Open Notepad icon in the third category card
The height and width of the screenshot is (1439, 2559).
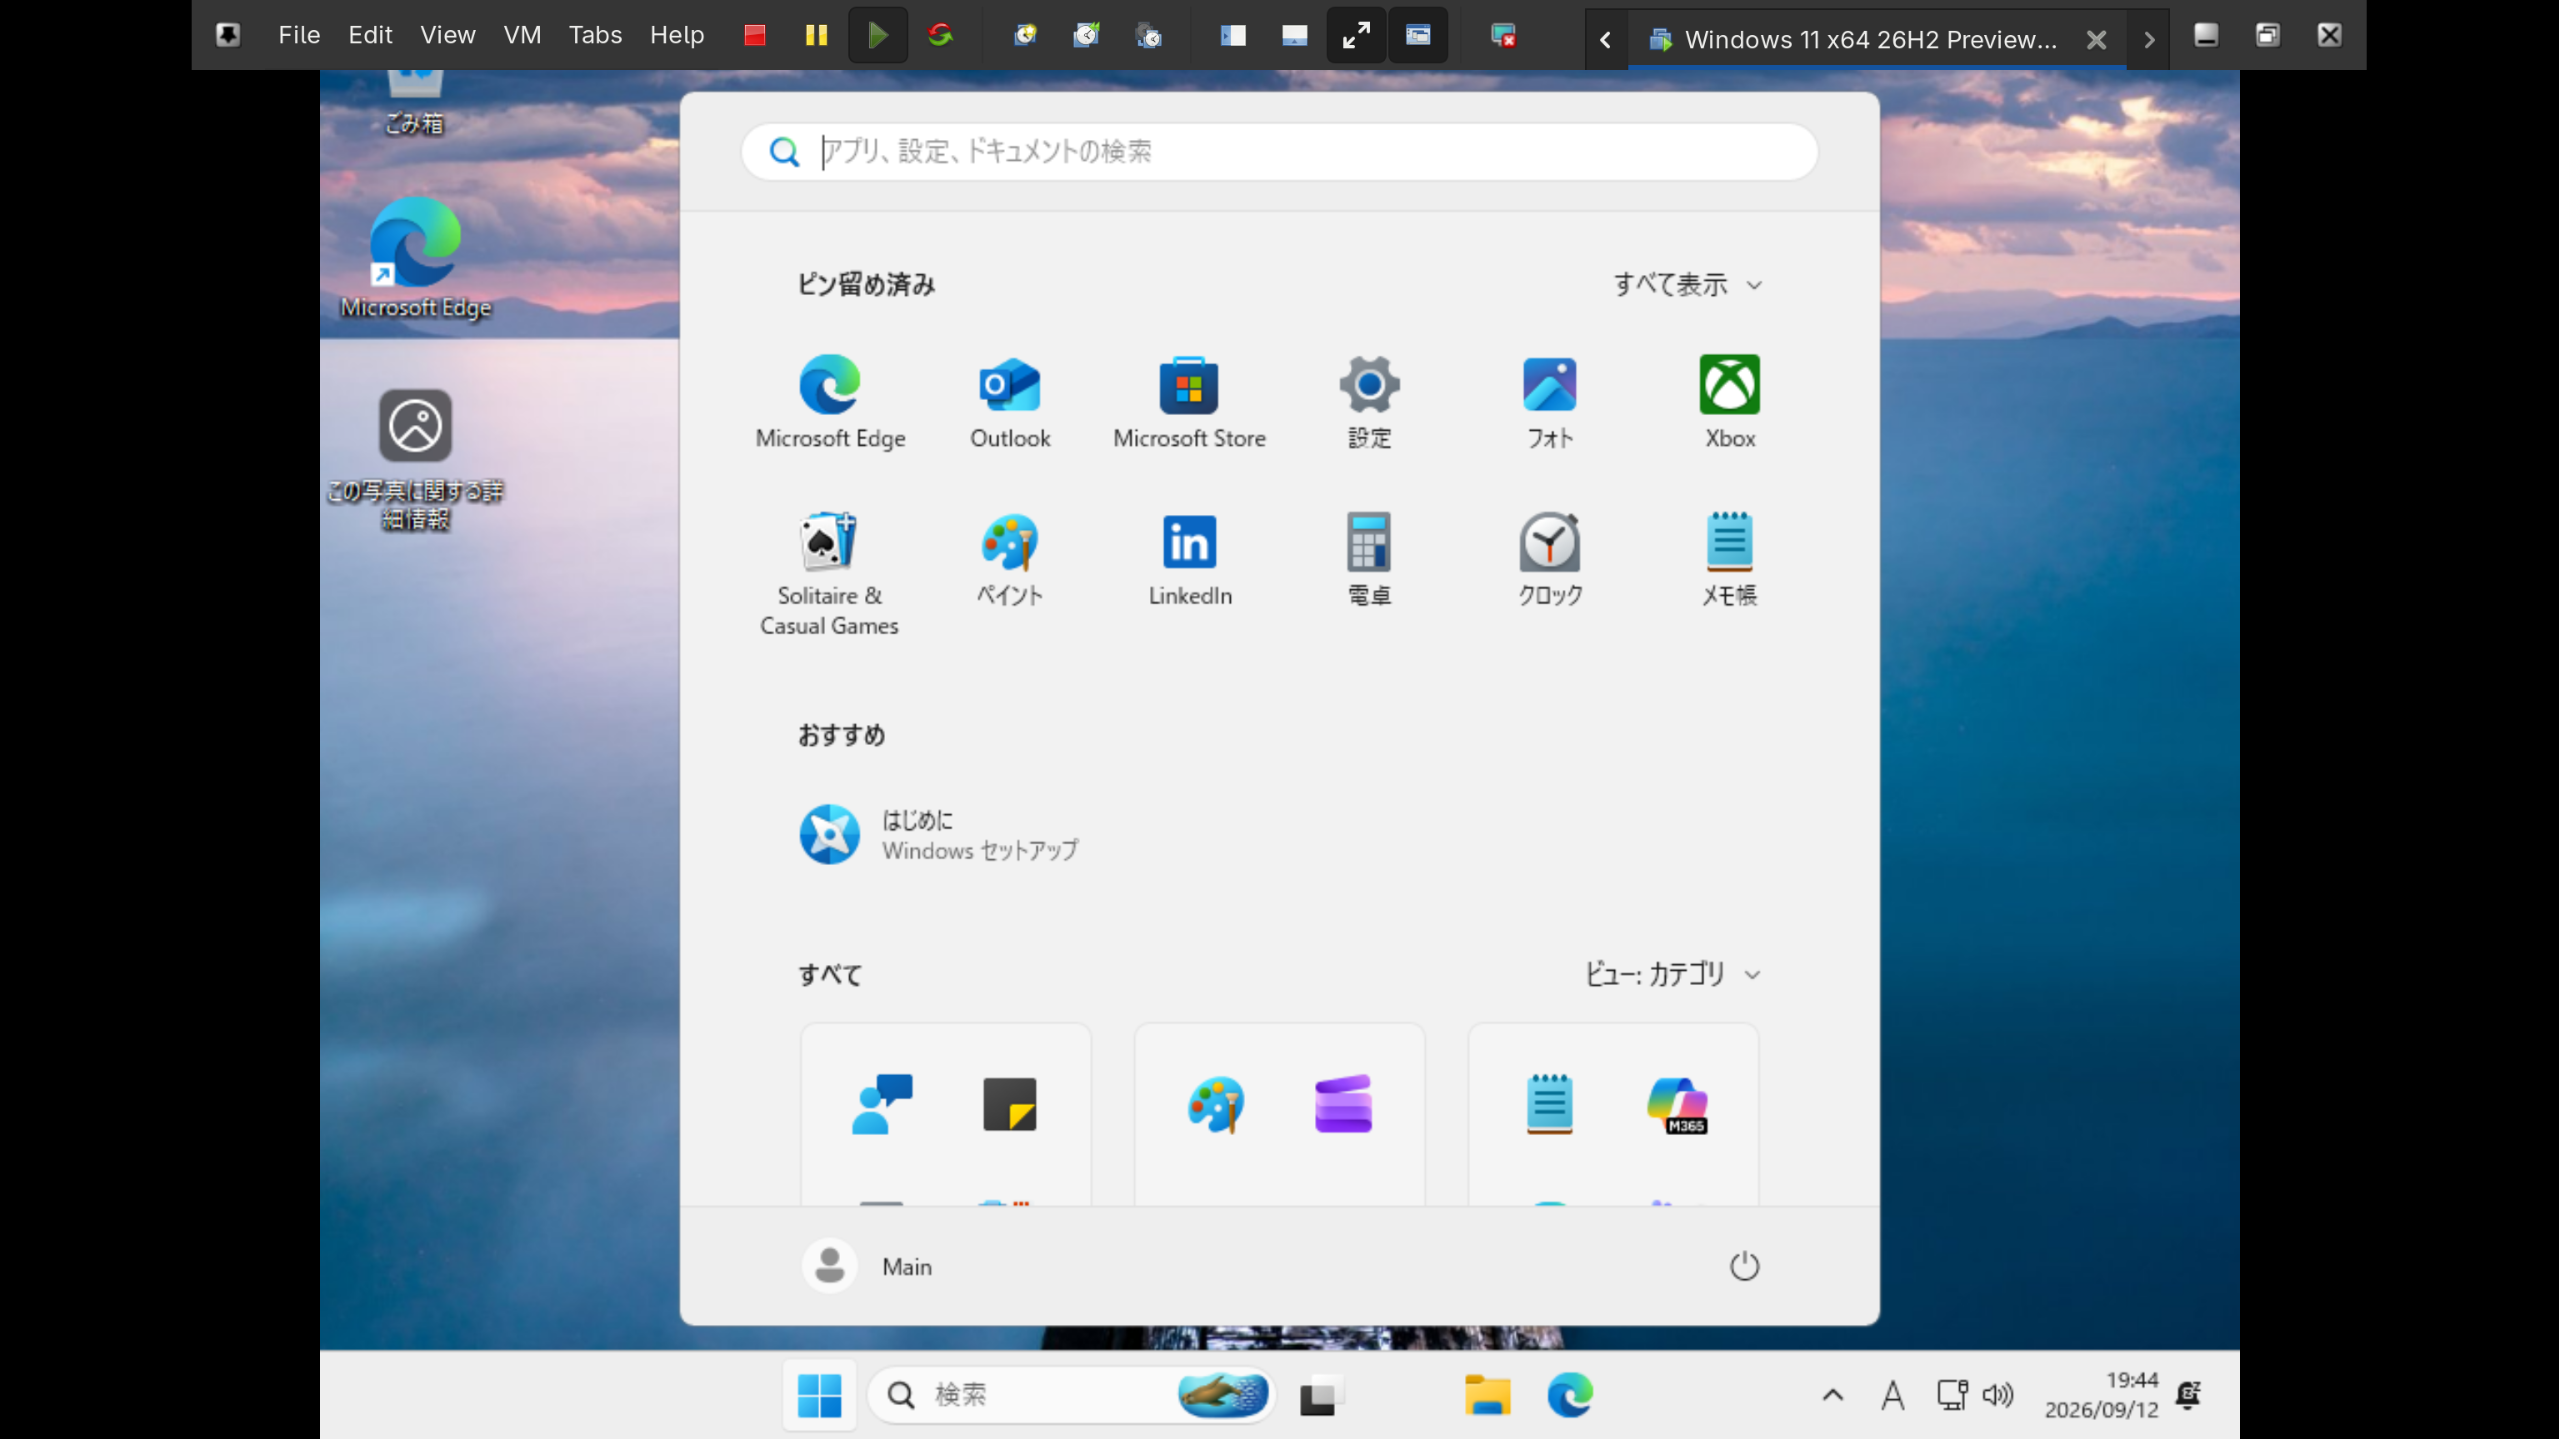[1549, 1104]
